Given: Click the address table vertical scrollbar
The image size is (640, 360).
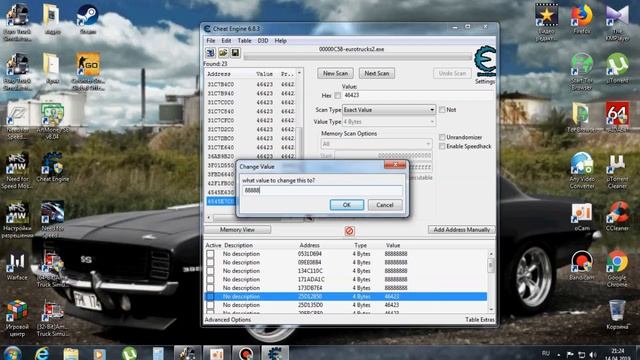Looking at the screenshot, I should [x=491, y=281].
